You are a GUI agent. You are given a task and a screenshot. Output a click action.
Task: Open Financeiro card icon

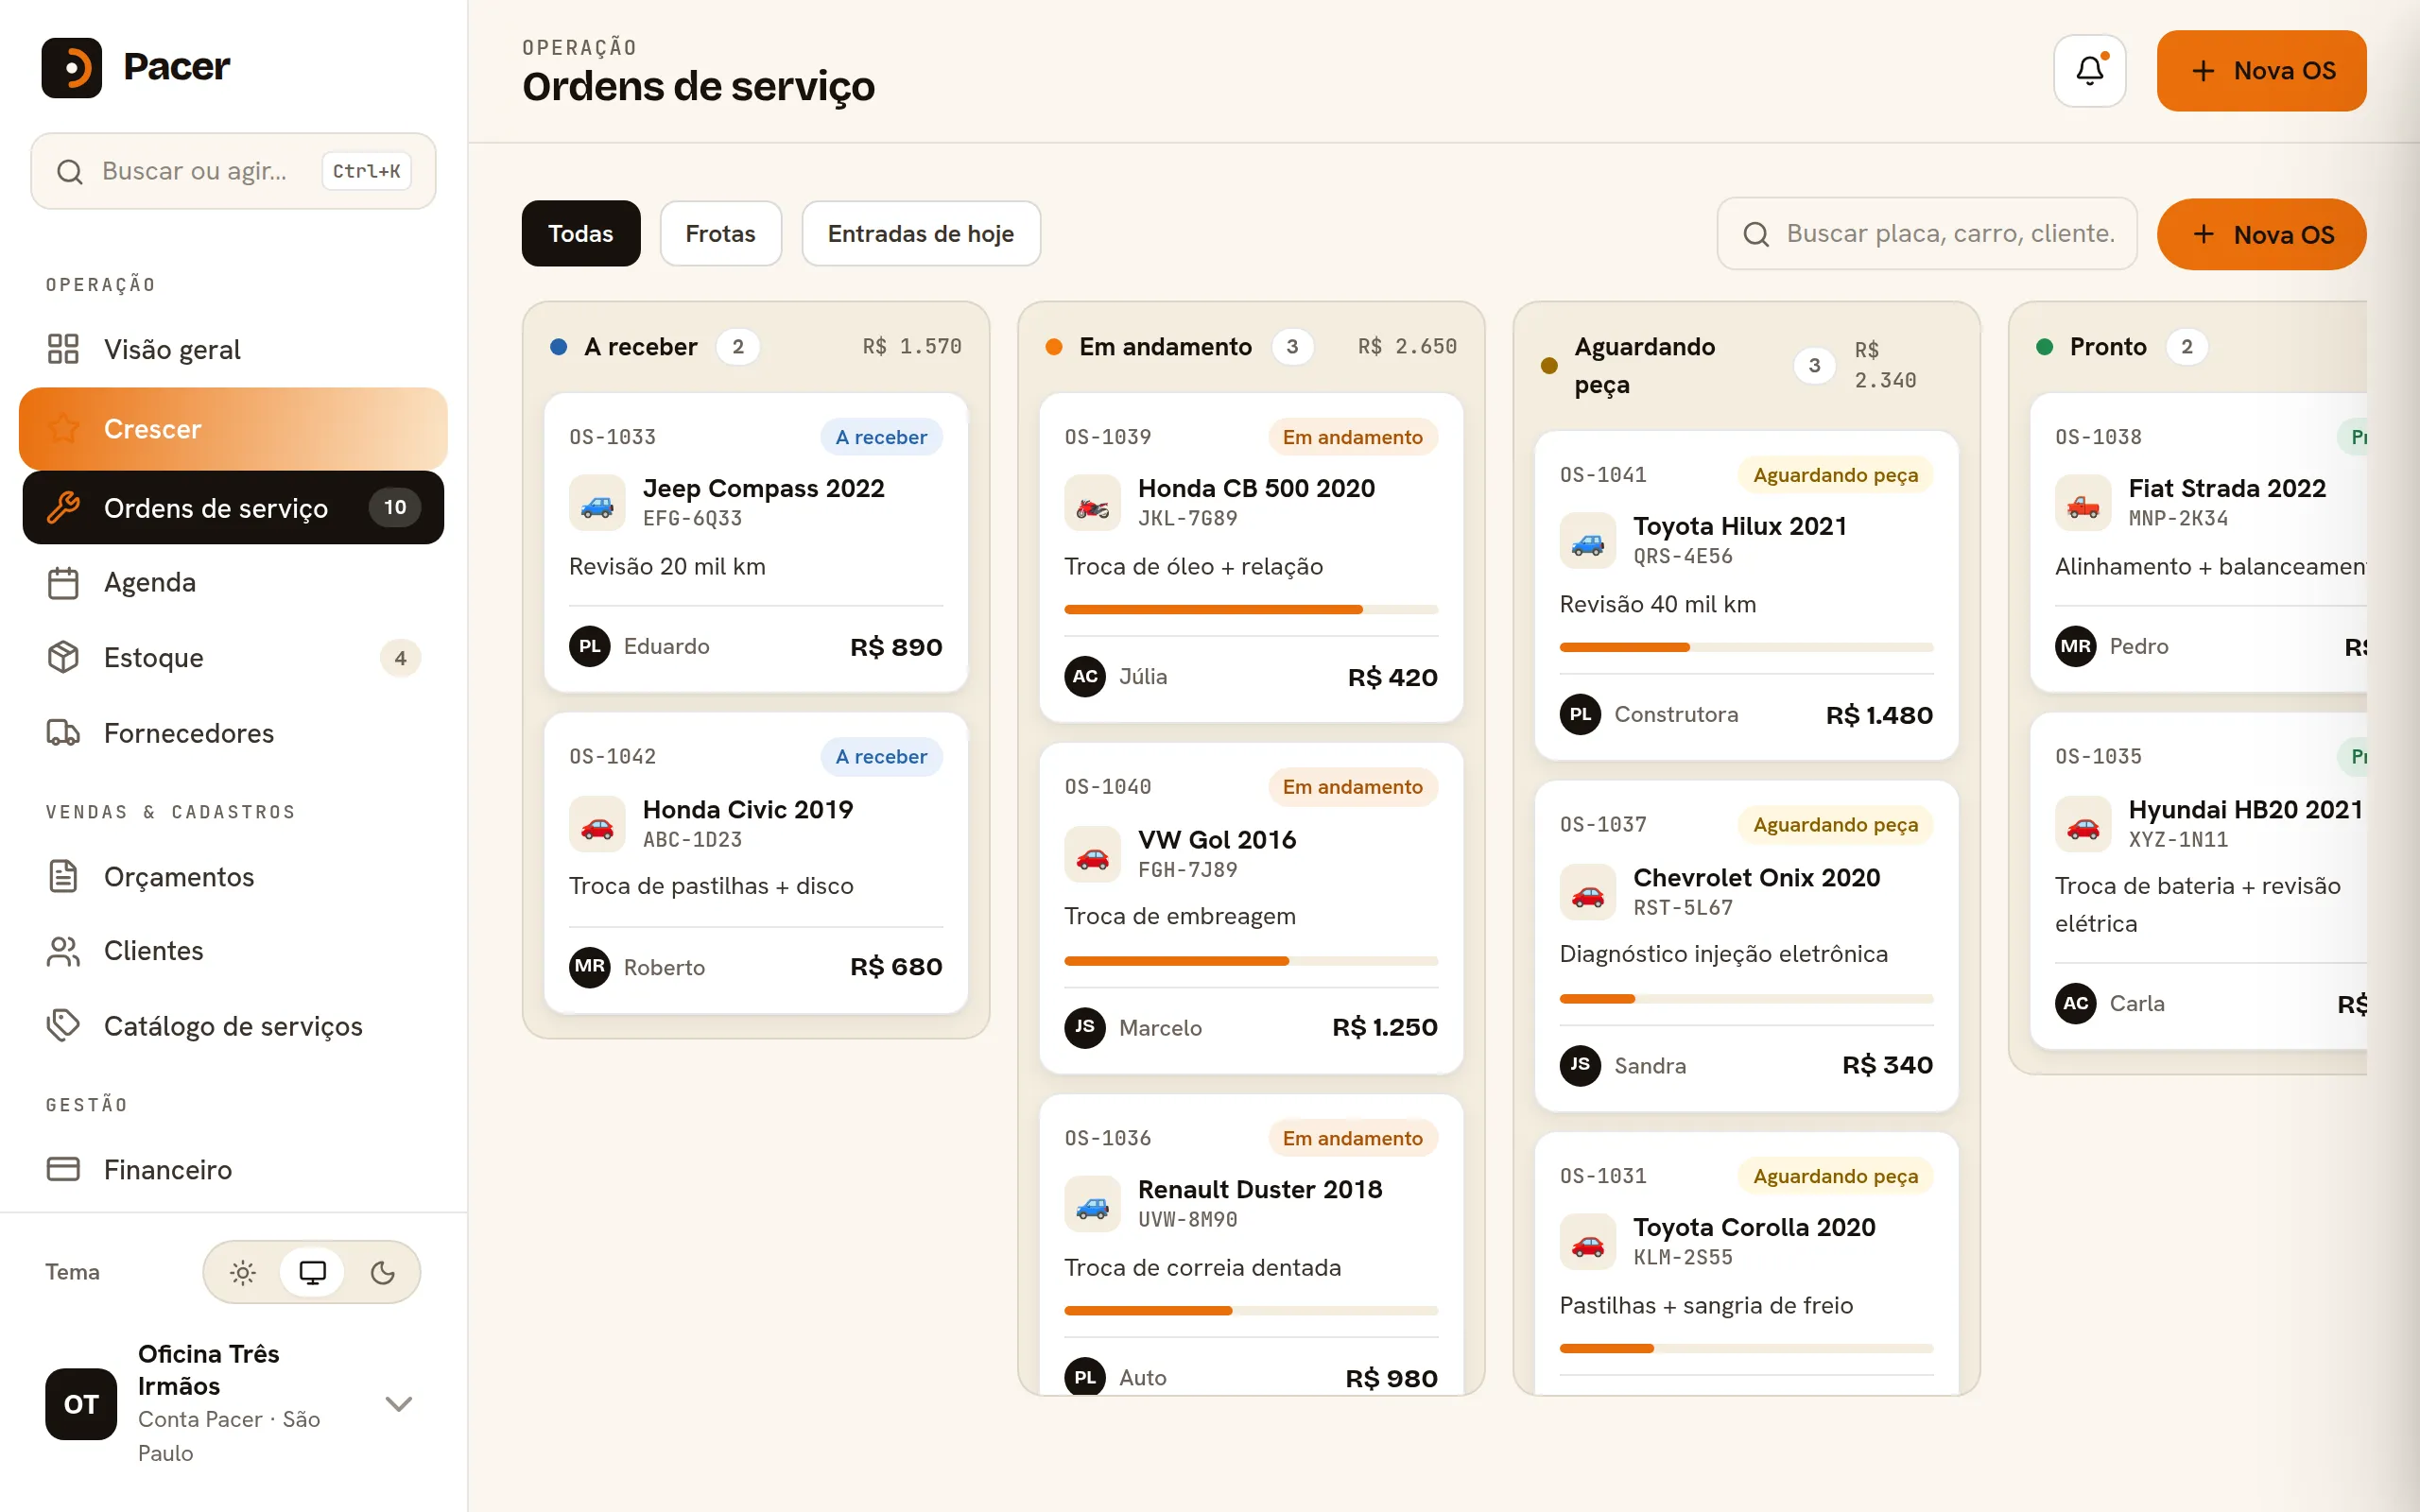63,1169
